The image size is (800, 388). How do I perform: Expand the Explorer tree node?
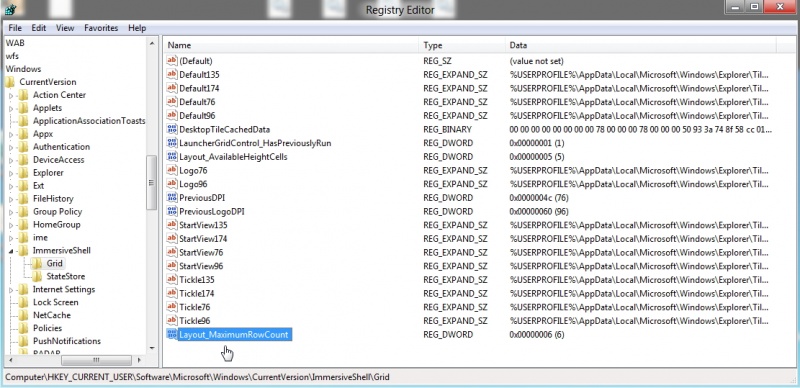pyautogui.click(x=11, y=173)
